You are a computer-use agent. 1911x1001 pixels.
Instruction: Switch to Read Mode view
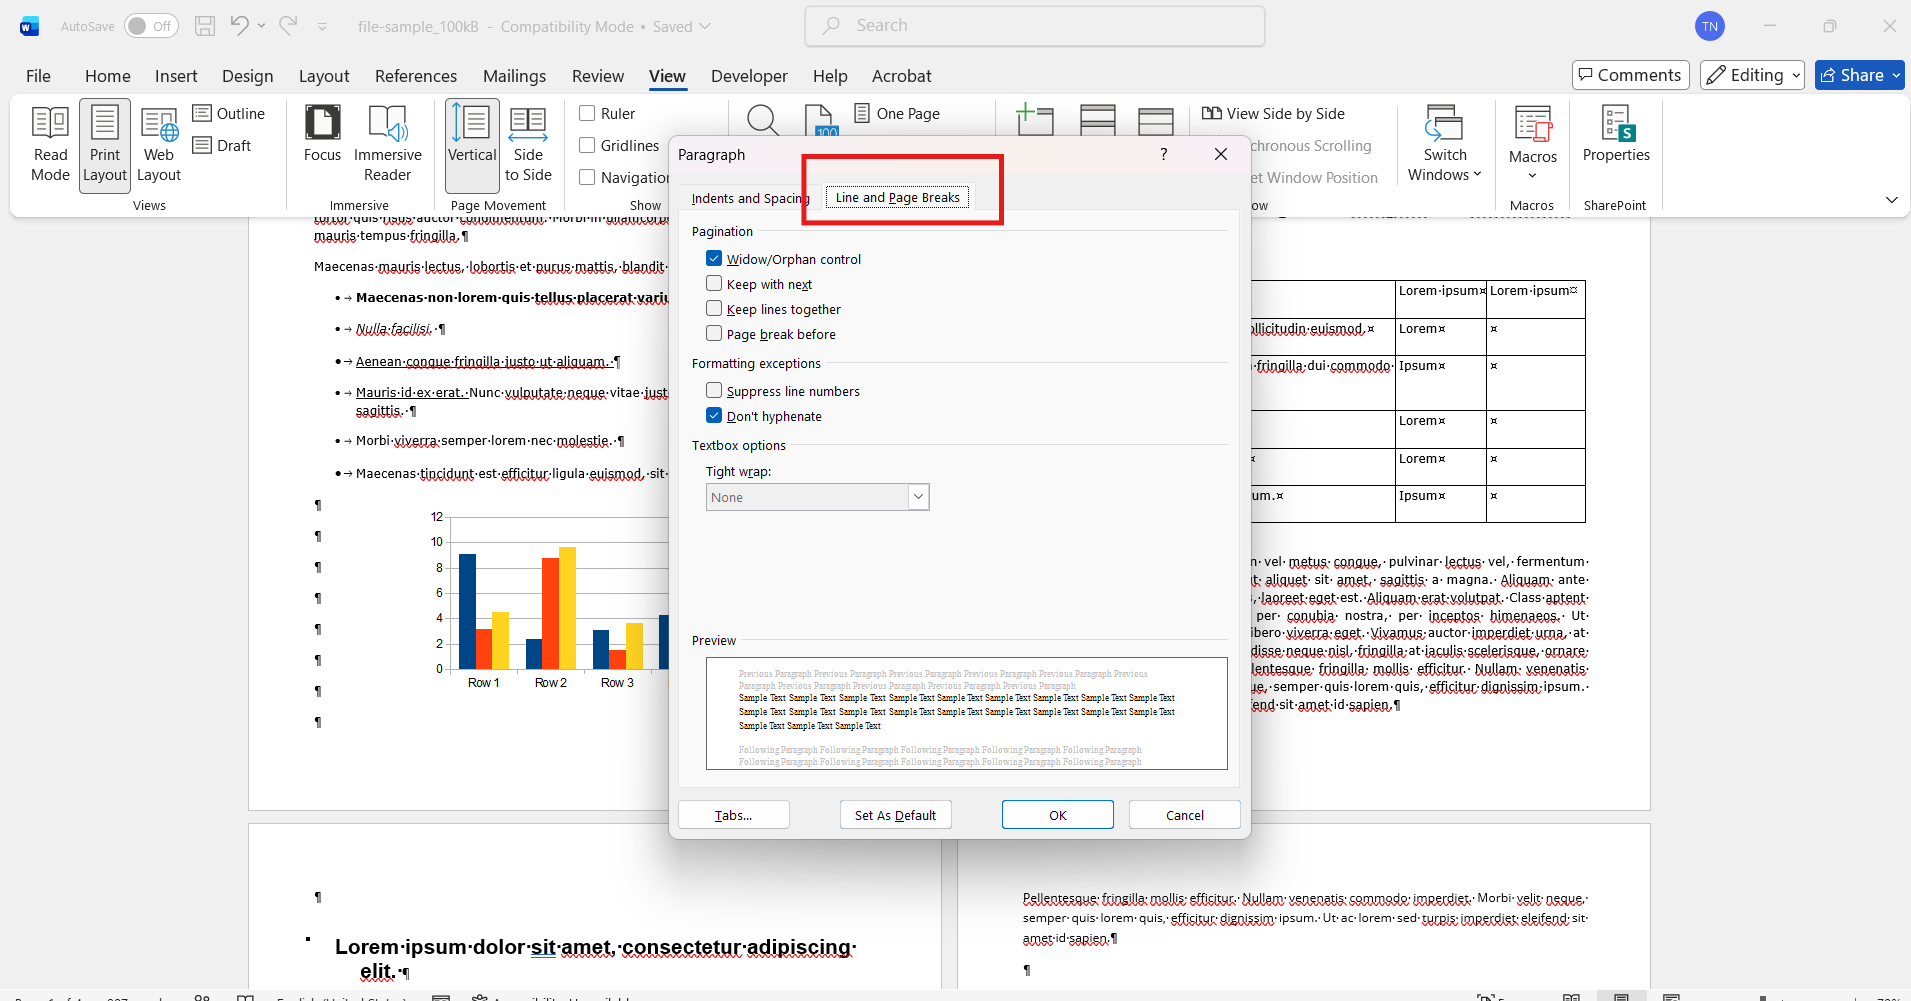51,145
